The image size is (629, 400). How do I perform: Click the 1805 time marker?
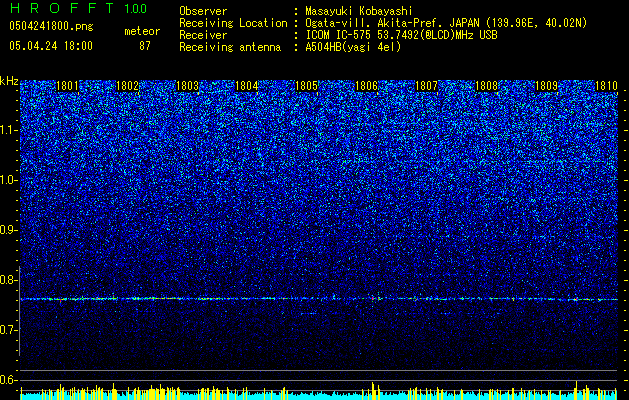(x=306, y=86)
